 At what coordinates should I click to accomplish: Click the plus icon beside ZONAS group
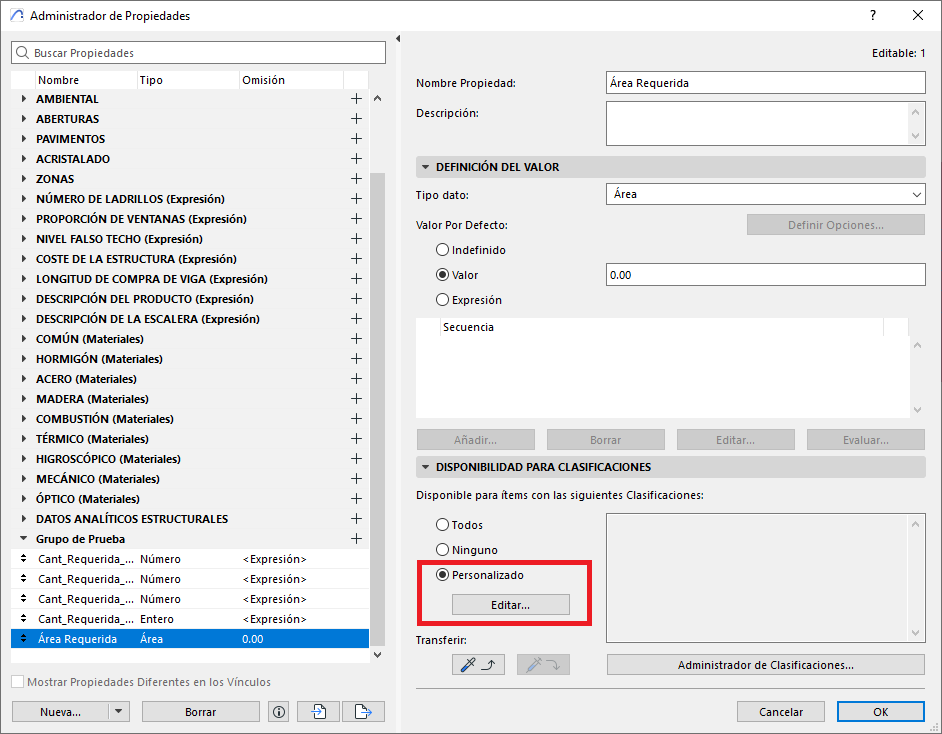(356, 179)
